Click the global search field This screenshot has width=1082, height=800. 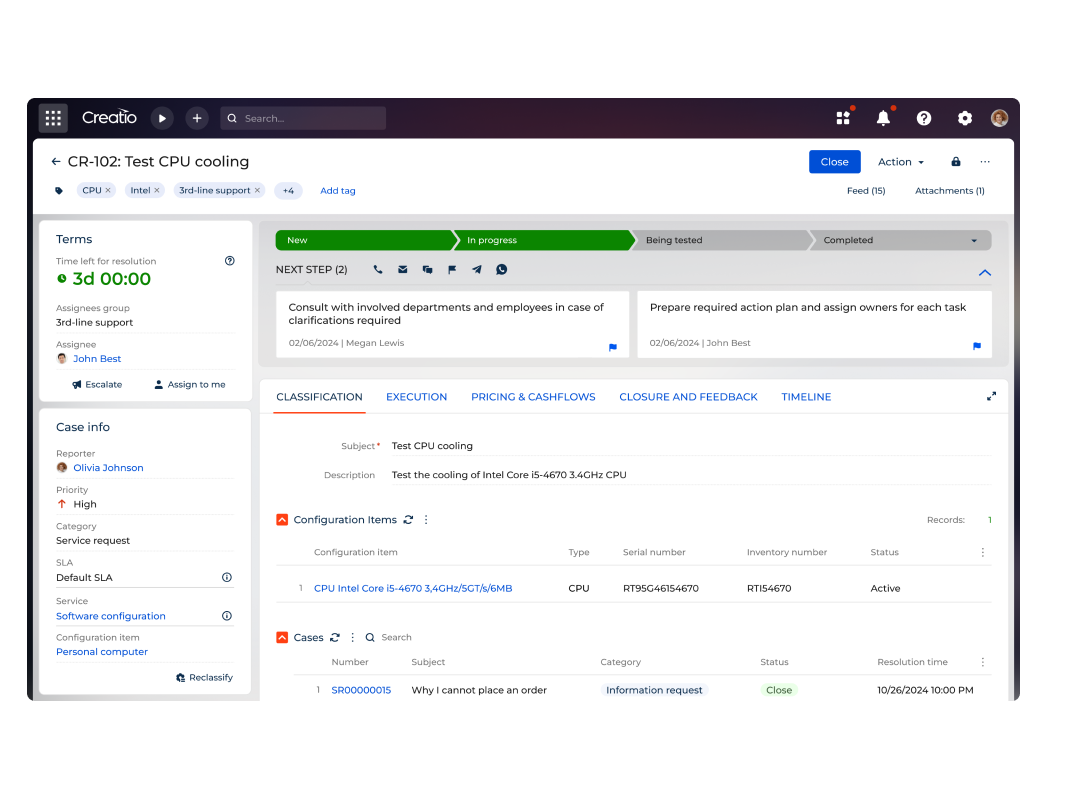click(303, 117)
